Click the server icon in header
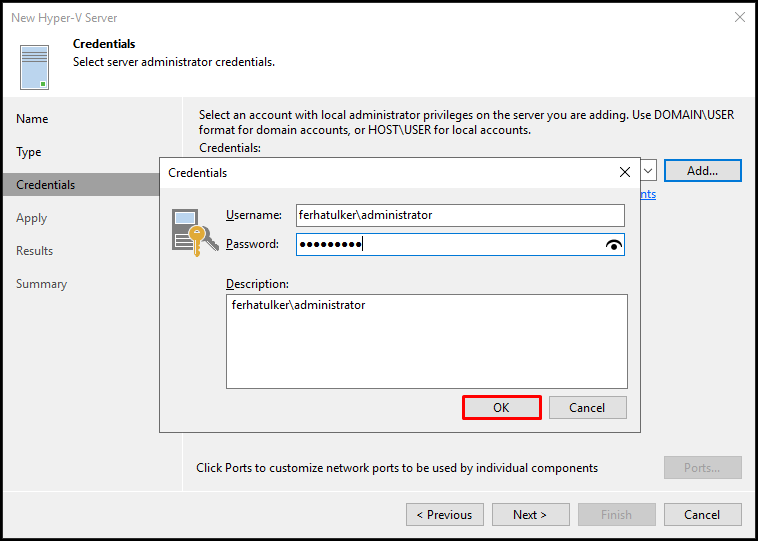Screen dimensions: 758x541 [x=34, y=67]
